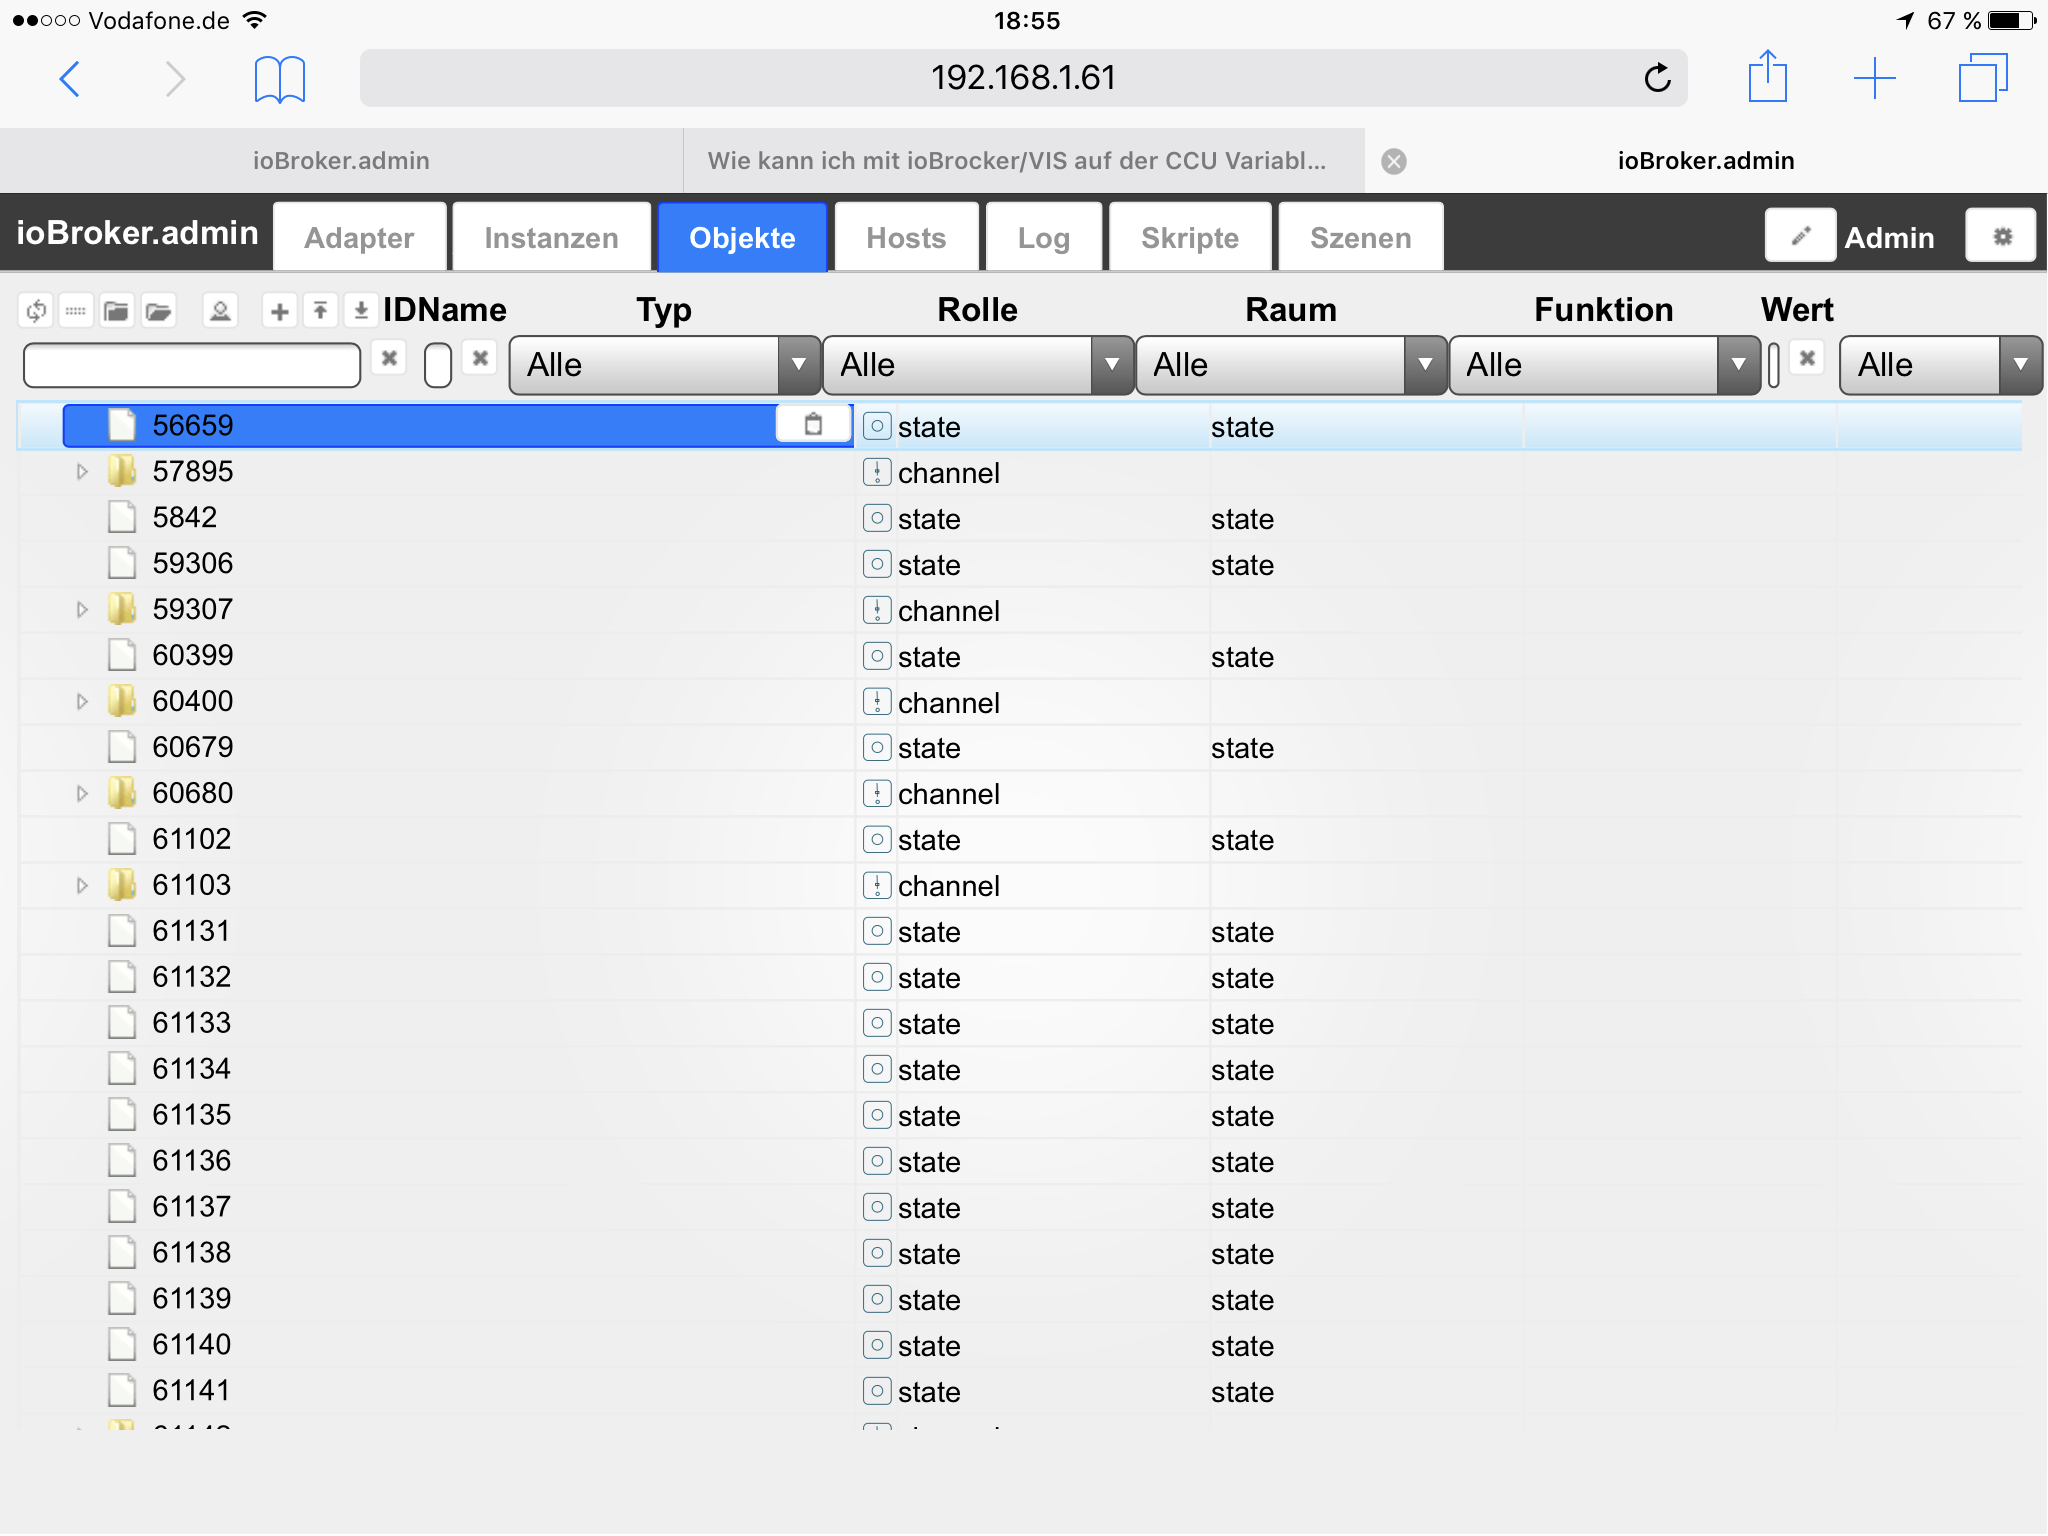Click the download objects arrow icon
This screenshot has height=1536, width=2048.
361,311
